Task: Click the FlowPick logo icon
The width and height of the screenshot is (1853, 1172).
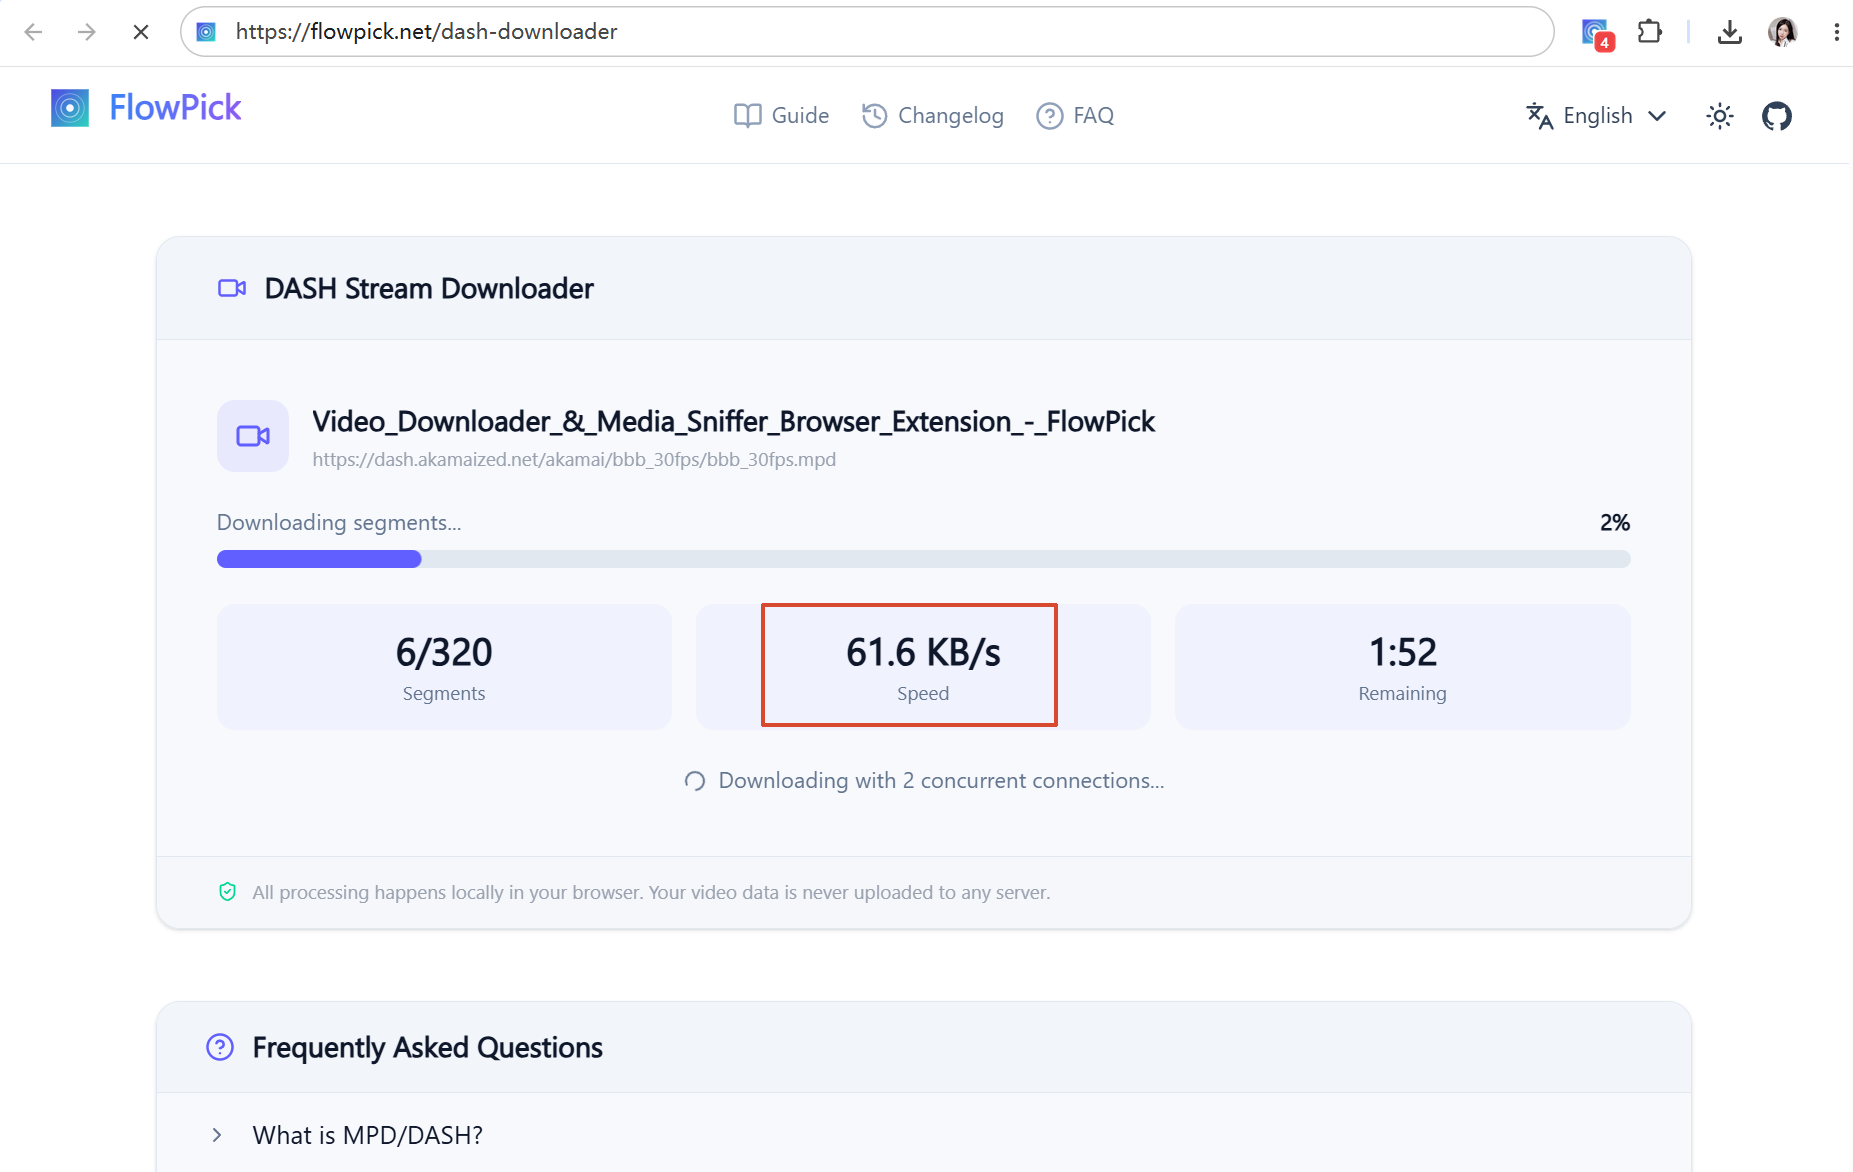Action: (70, 108)
